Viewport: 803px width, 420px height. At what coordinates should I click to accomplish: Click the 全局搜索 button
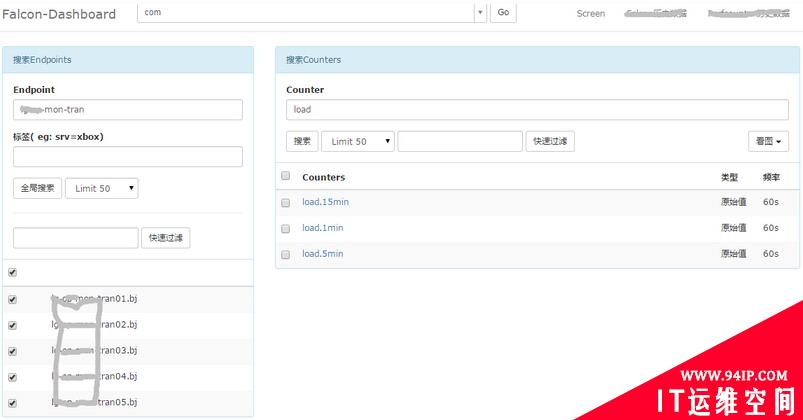[37, 188]
